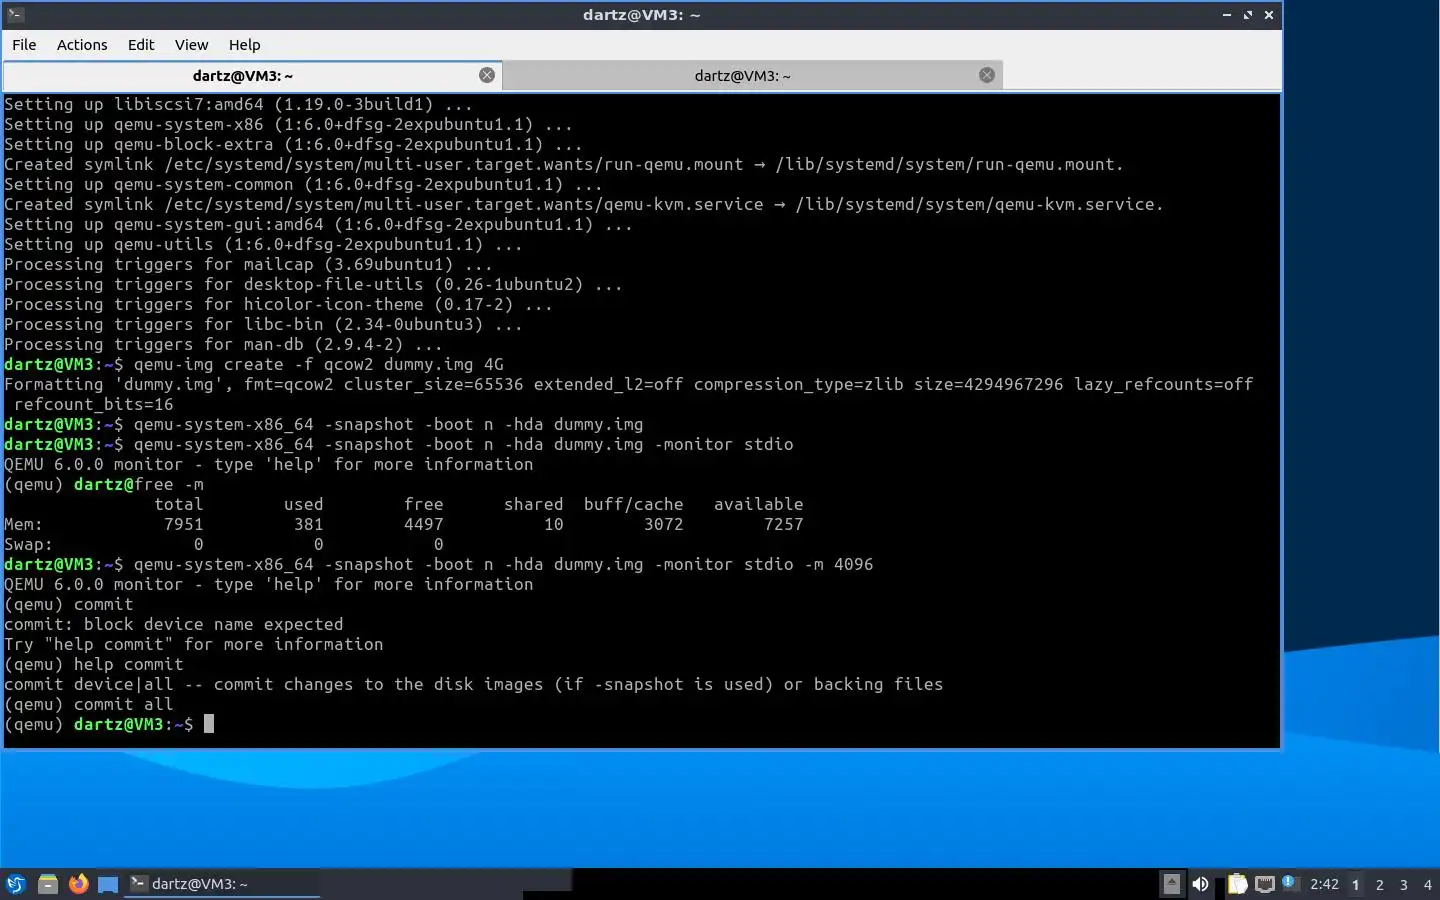Click the show desktop icon in panel
Image resolution: width=1440 pixels, height=900 pixels.
click(x=108, y=884)
